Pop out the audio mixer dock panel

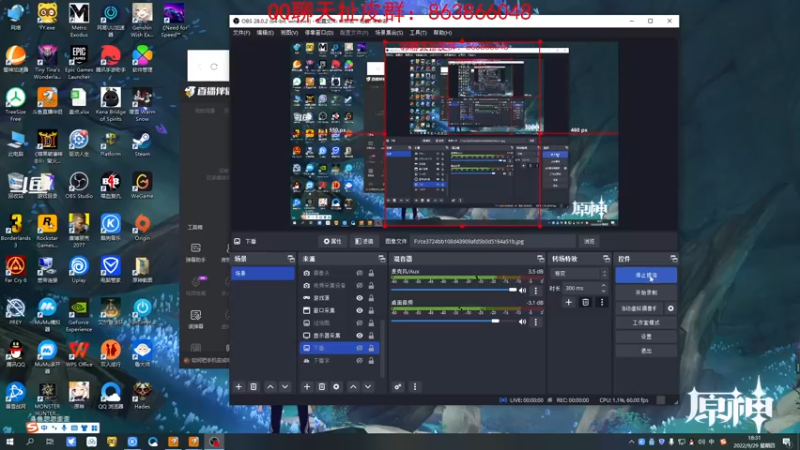point(540,259)
